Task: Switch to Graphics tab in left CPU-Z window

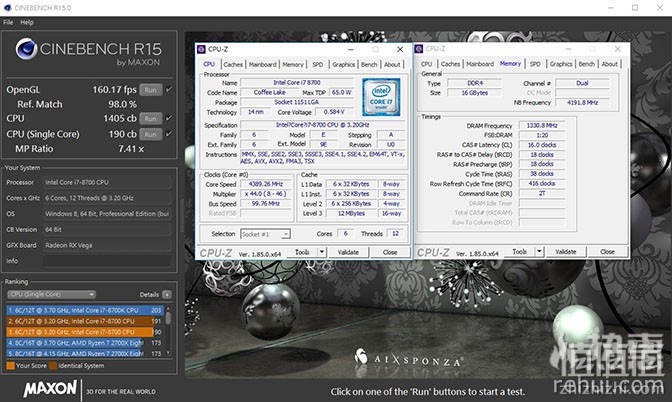Action: click(x=344, y=64)
